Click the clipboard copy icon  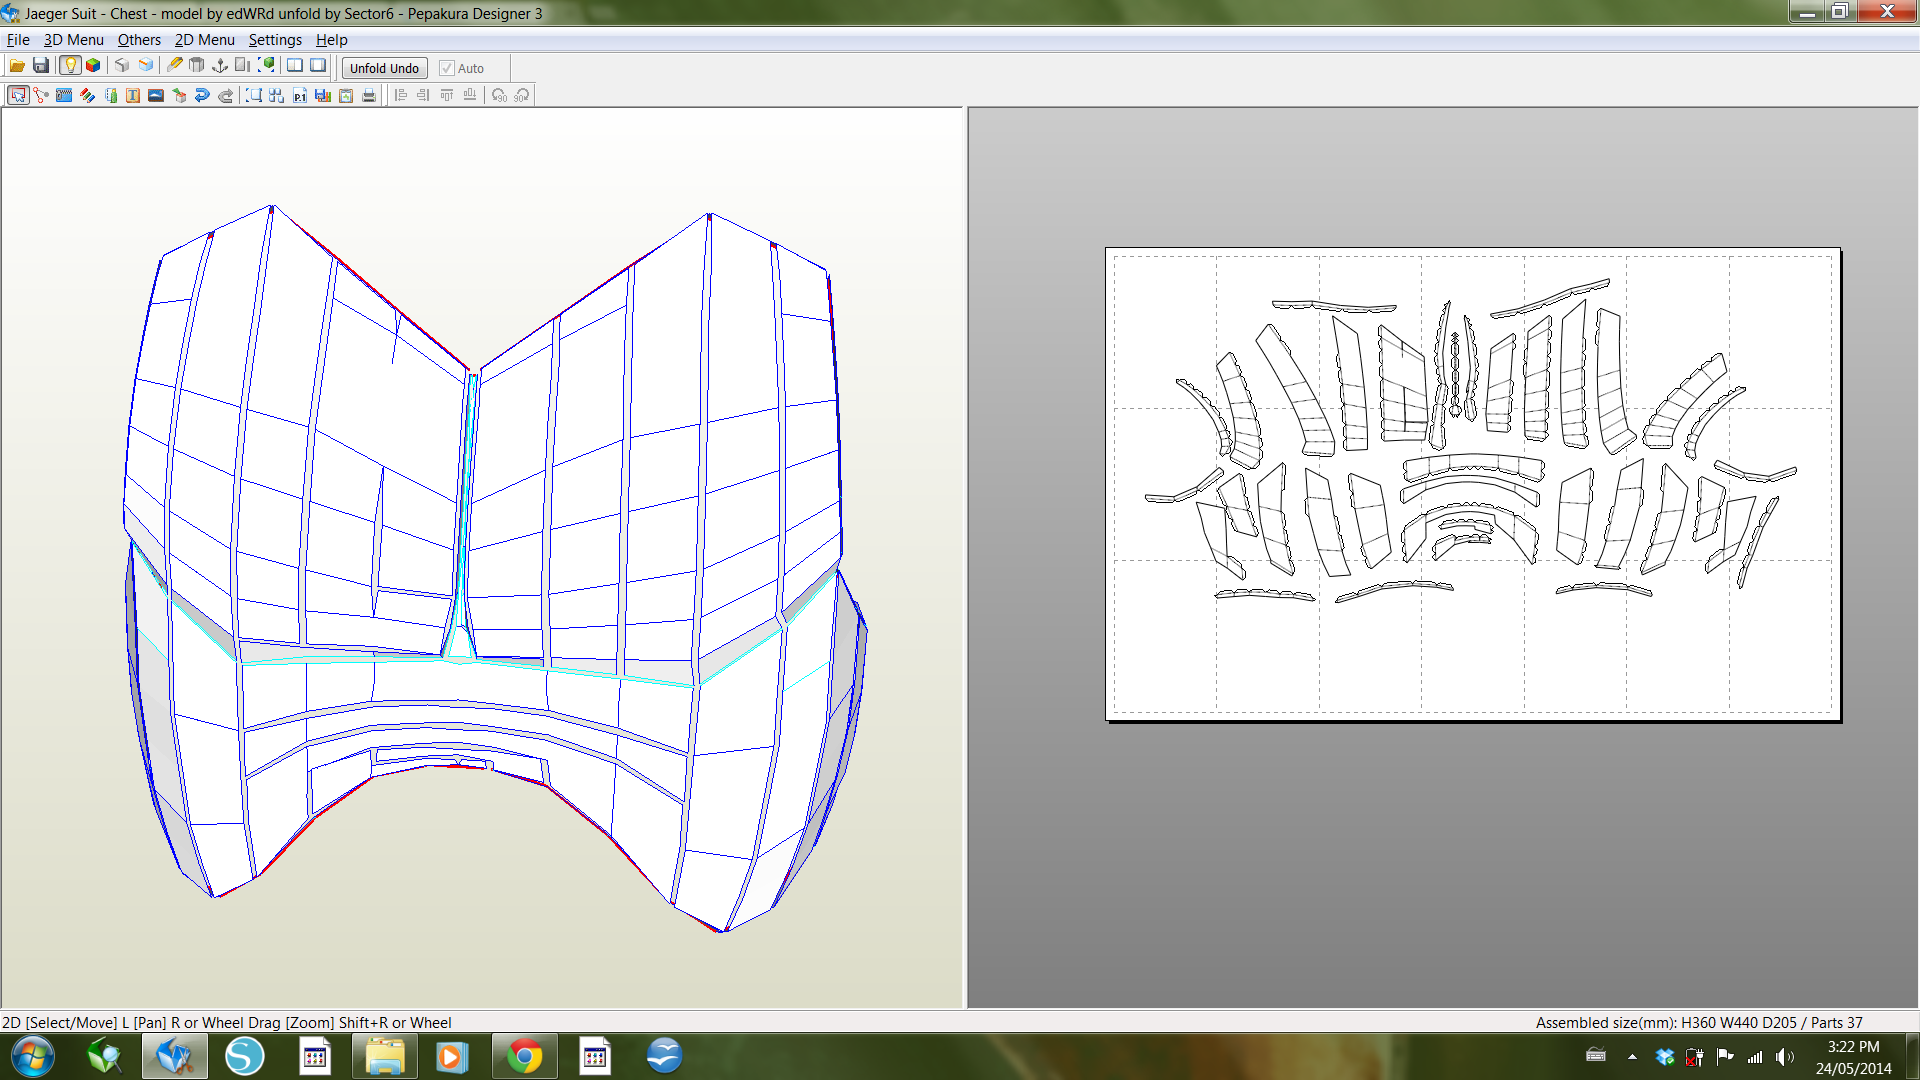pos(346,95)
